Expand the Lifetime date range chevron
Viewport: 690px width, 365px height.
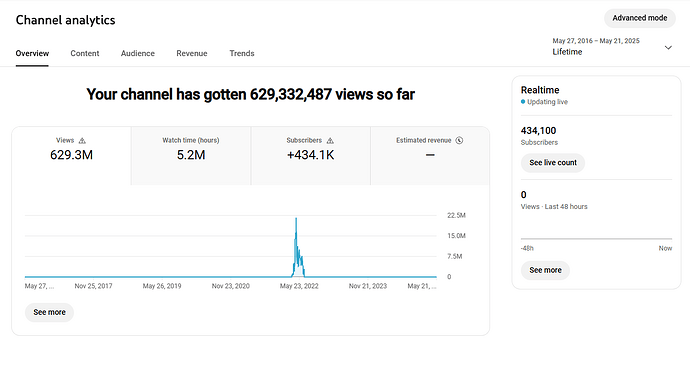coord(668,48)
